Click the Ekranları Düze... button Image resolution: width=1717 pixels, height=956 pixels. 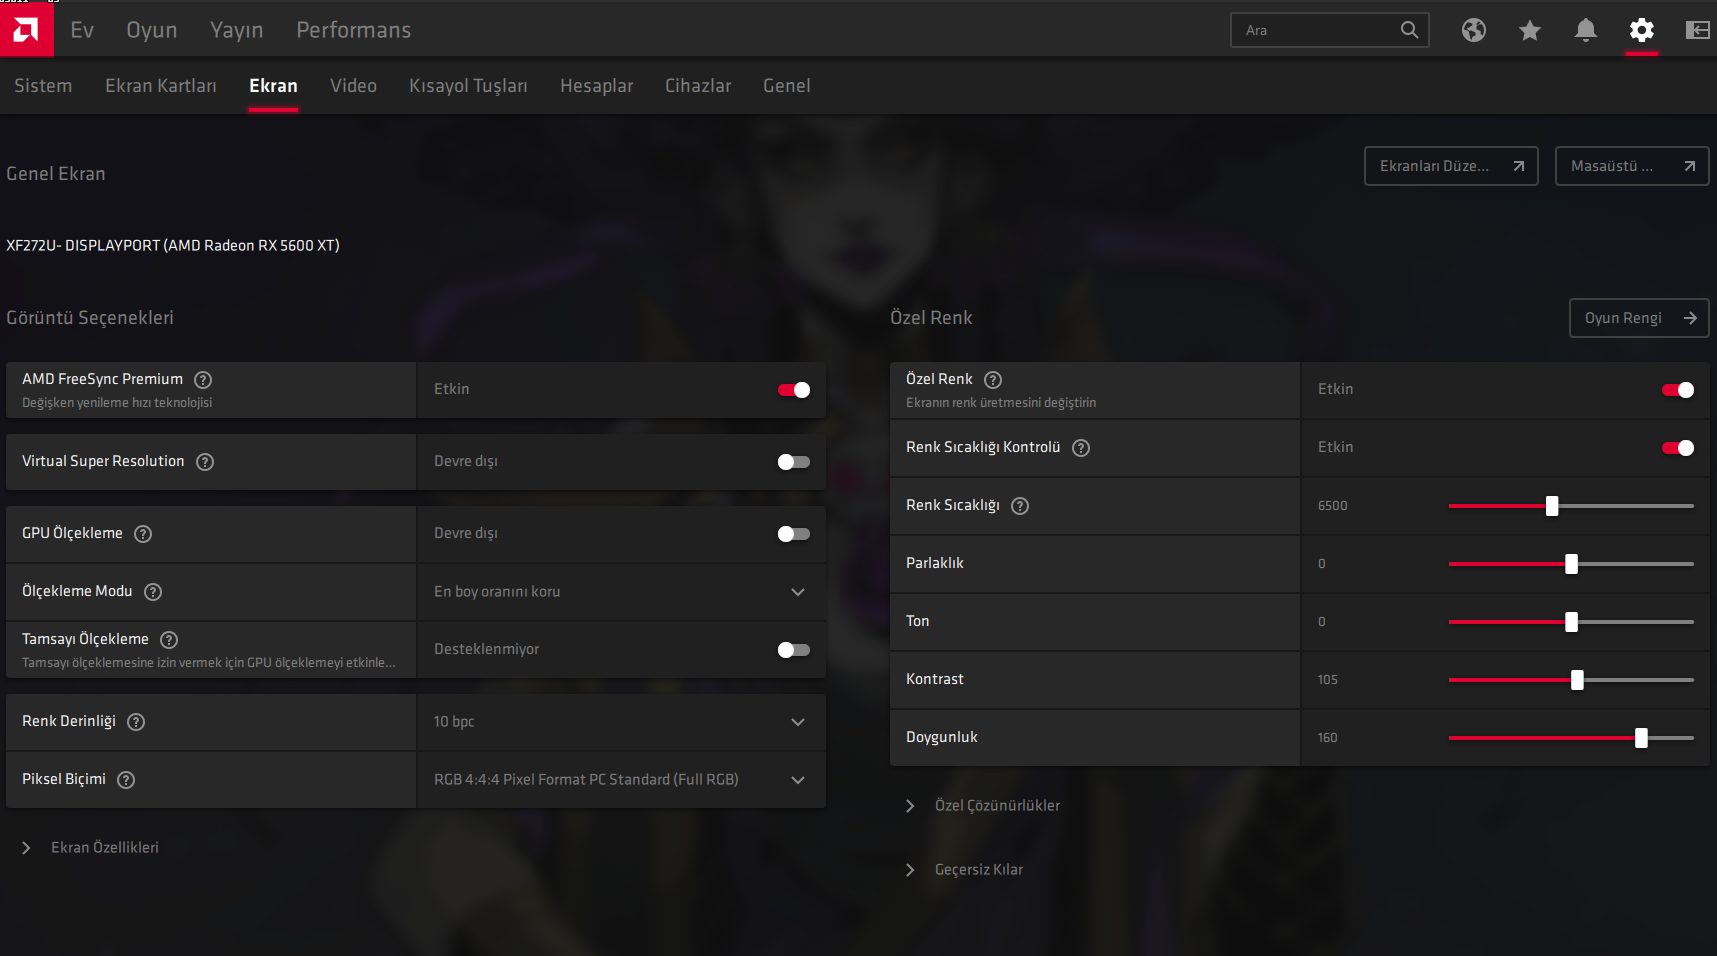click(x=1451, y=166)
